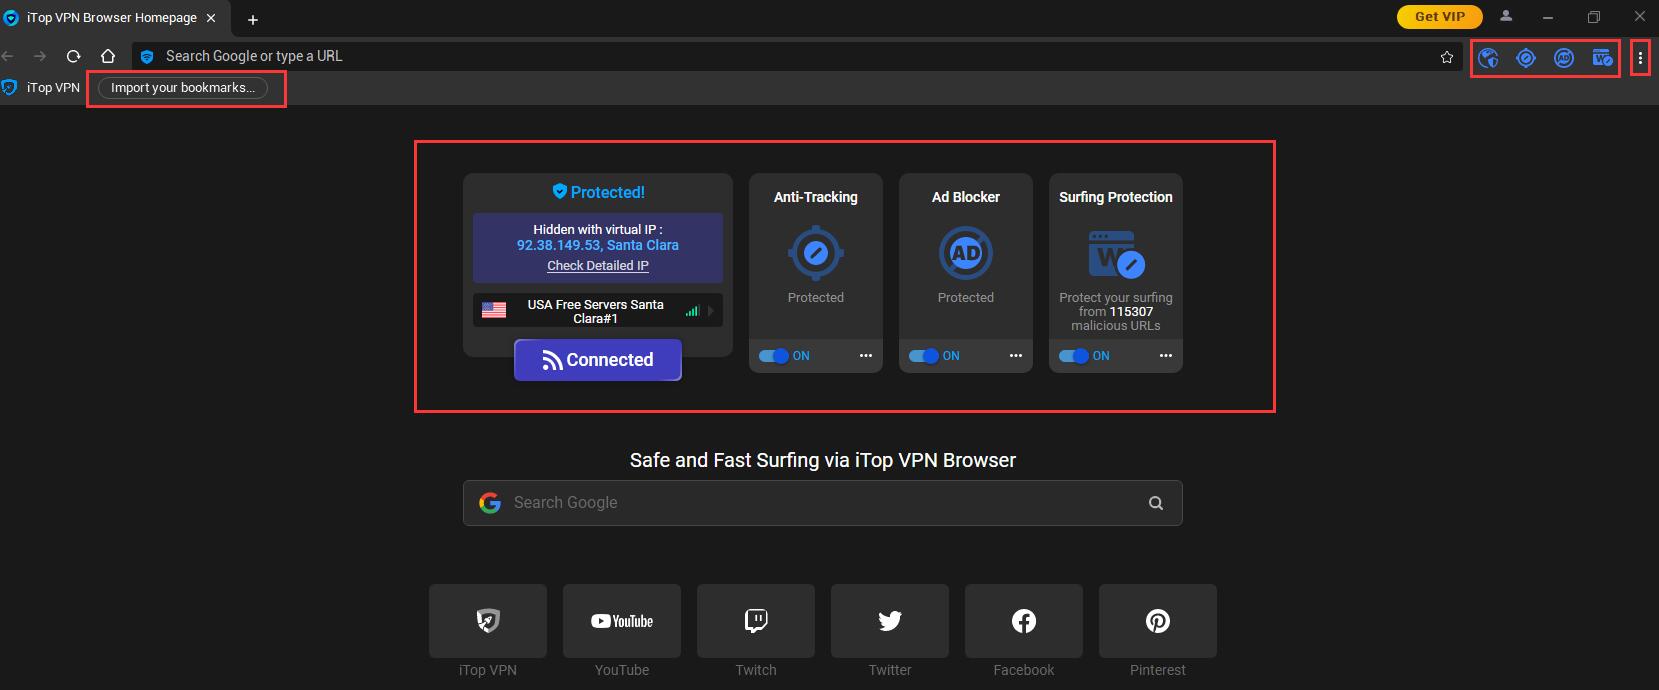Open the Twitter shortcut tile

coord(890,621)
